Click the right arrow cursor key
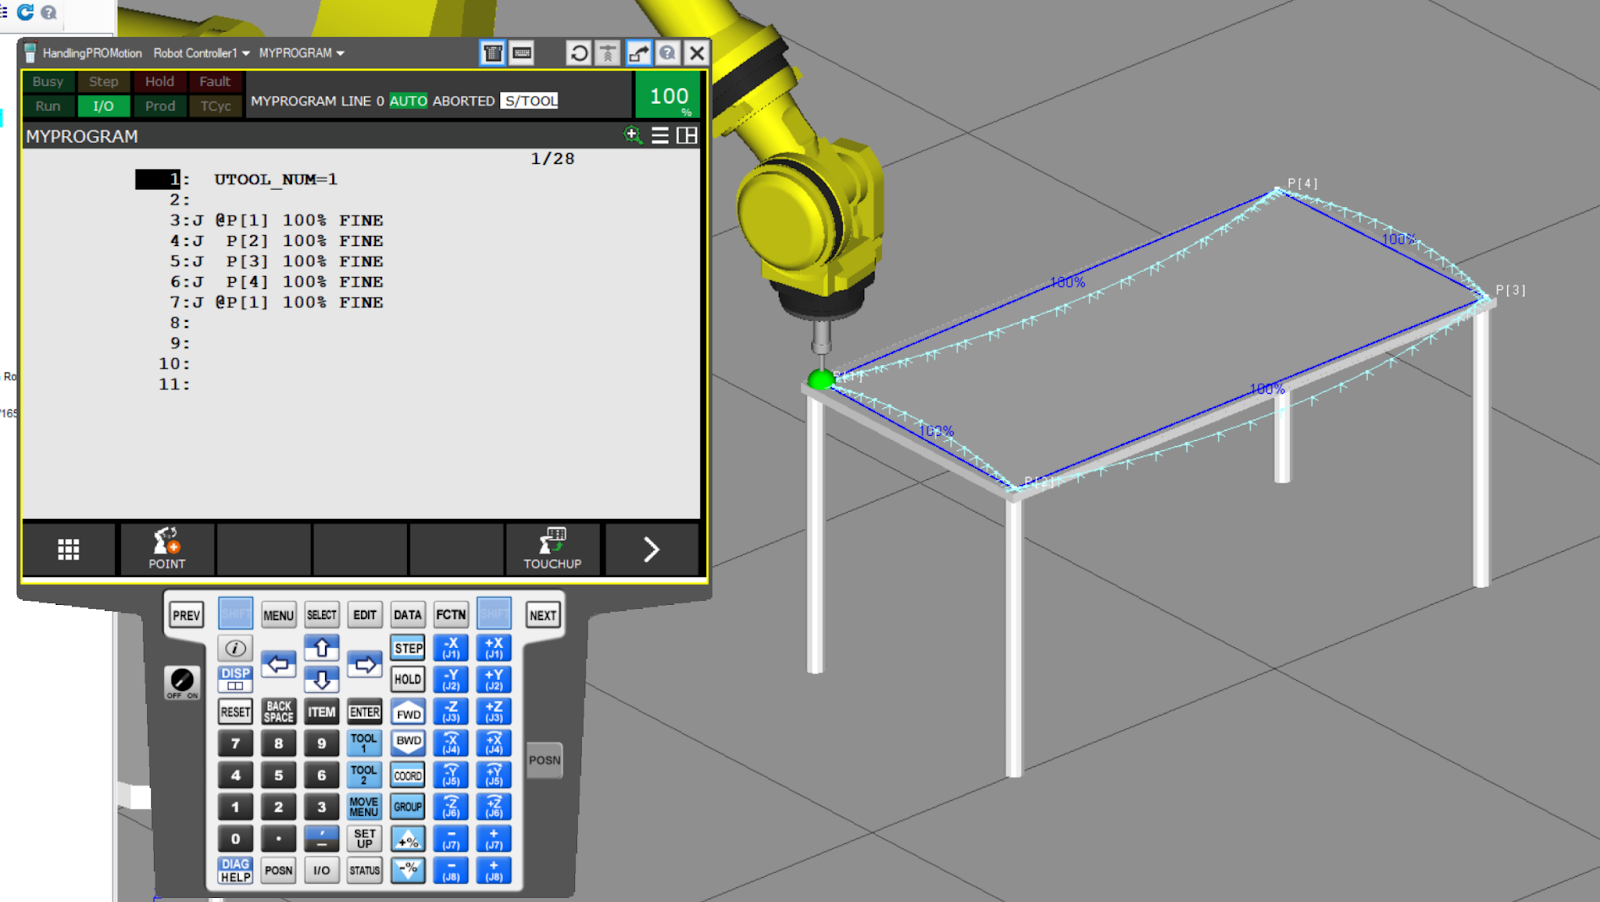The height and width of the screenshot is (902, 1600). coord(364,663)
